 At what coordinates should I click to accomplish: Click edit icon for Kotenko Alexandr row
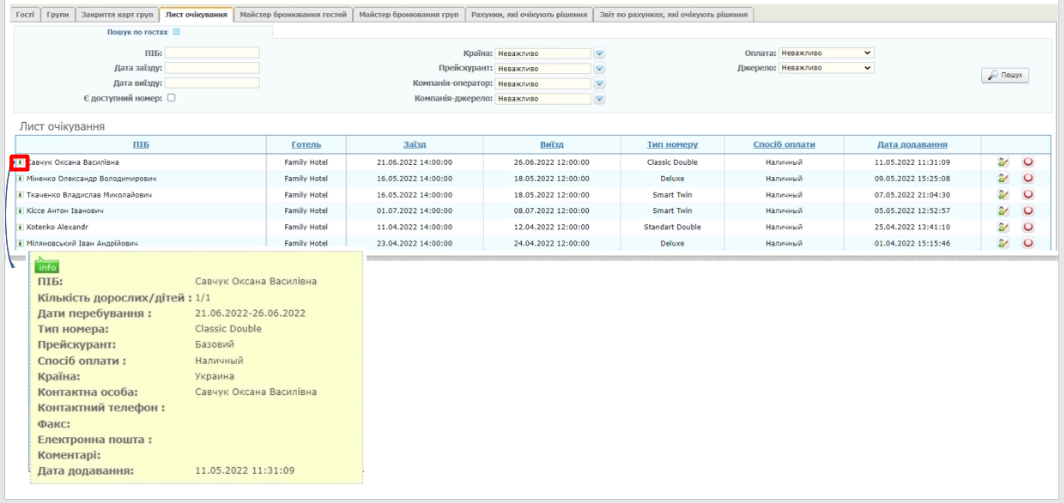(x=1003, y=227)
